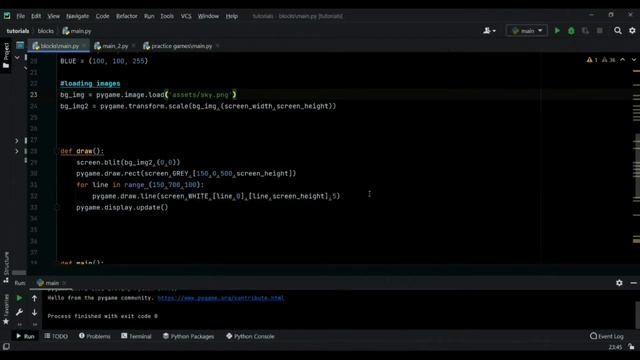This screenshot has width=640, height=360.
Task: Click the wrench settings icon in Run panel
Action: click(x=19, y=312)
